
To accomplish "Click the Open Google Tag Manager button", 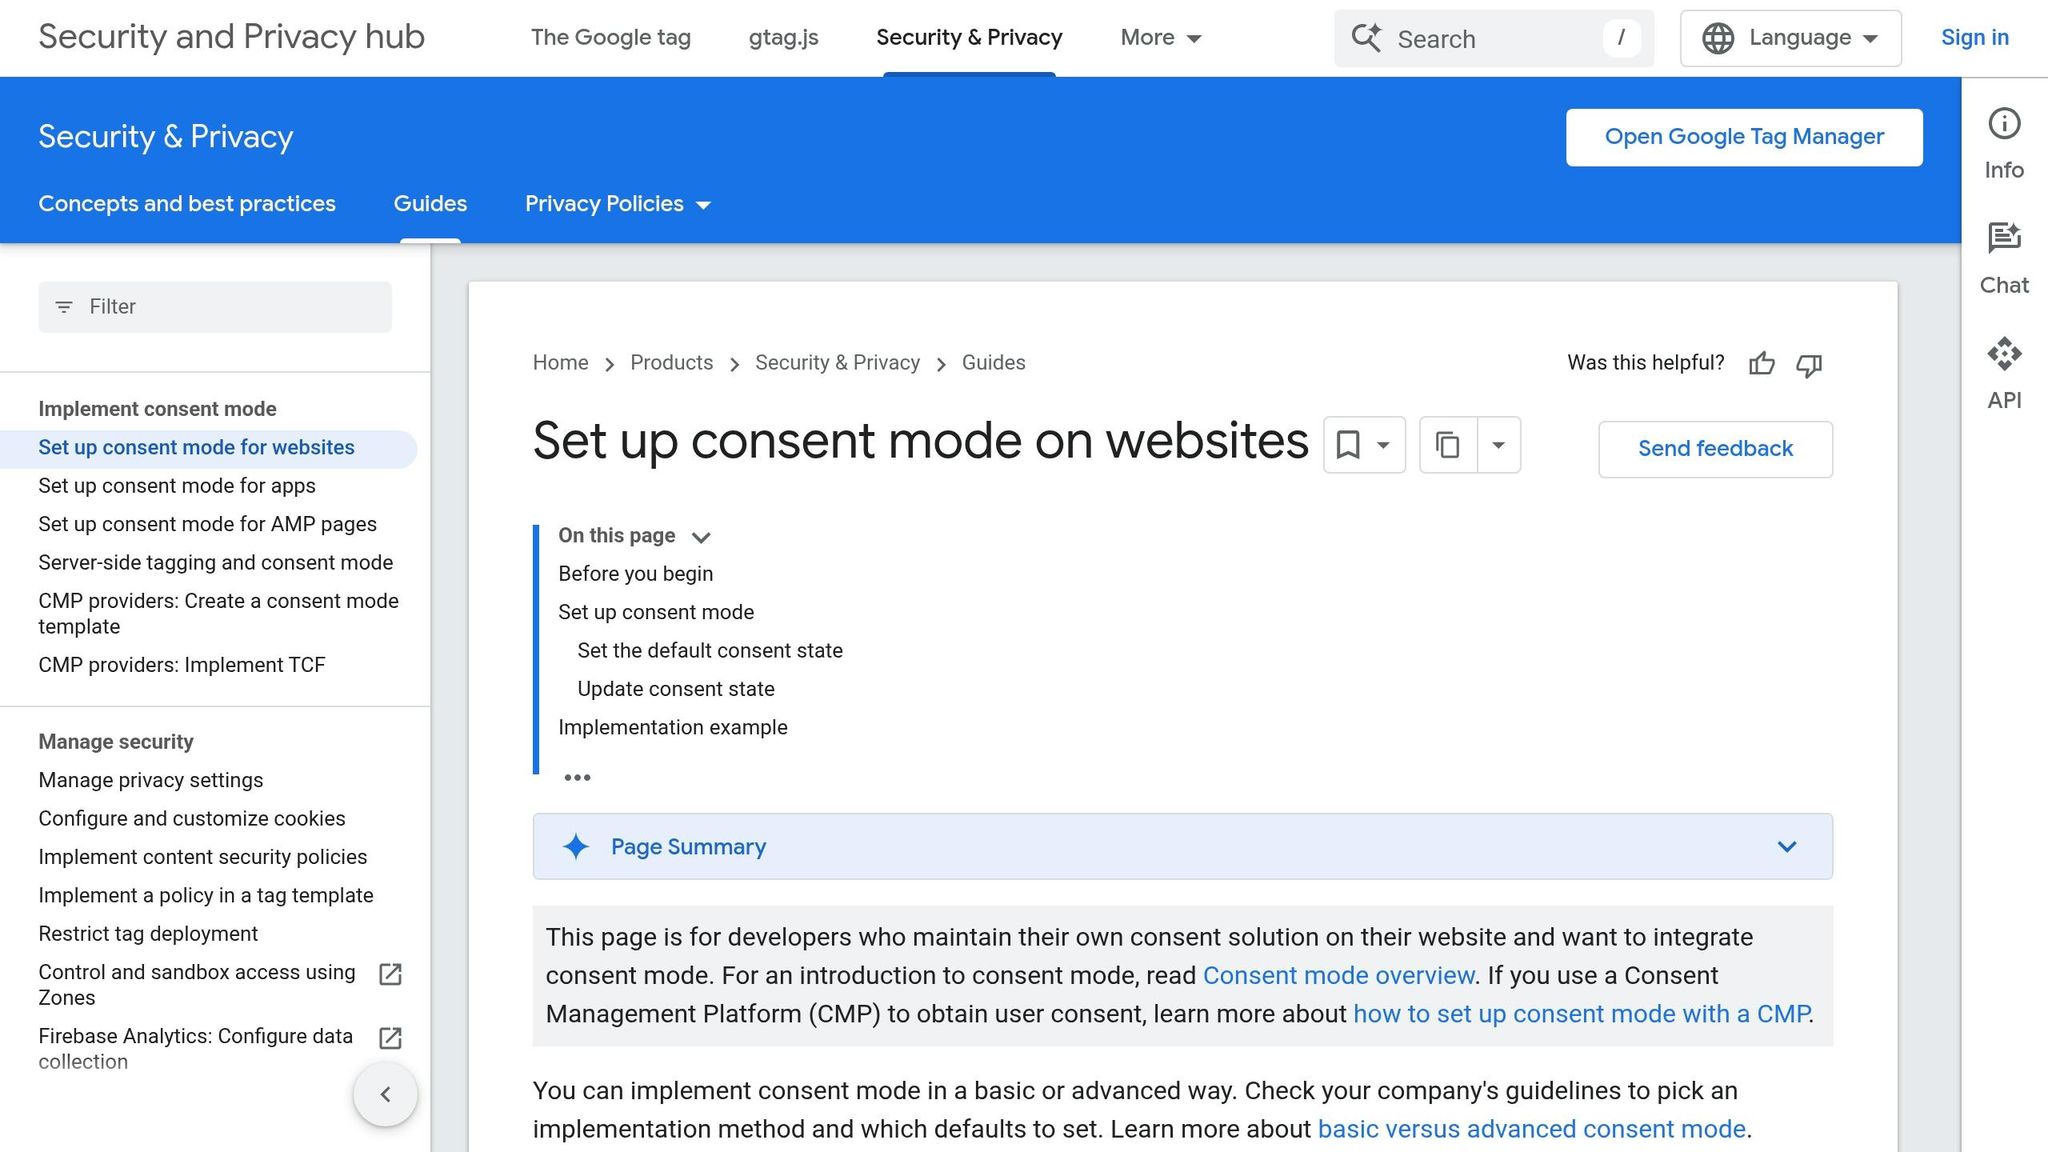I will [x=1743, y=136].
